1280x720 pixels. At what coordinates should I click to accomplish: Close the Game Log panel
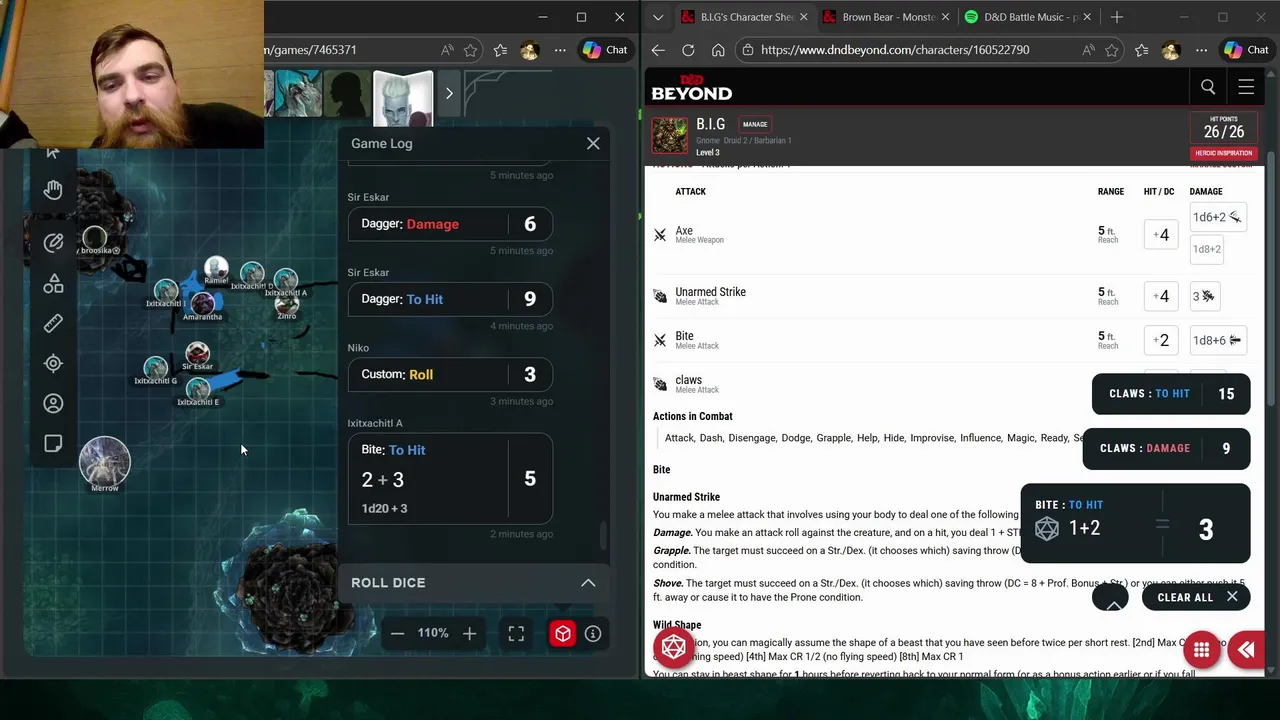tap(593, 143)
